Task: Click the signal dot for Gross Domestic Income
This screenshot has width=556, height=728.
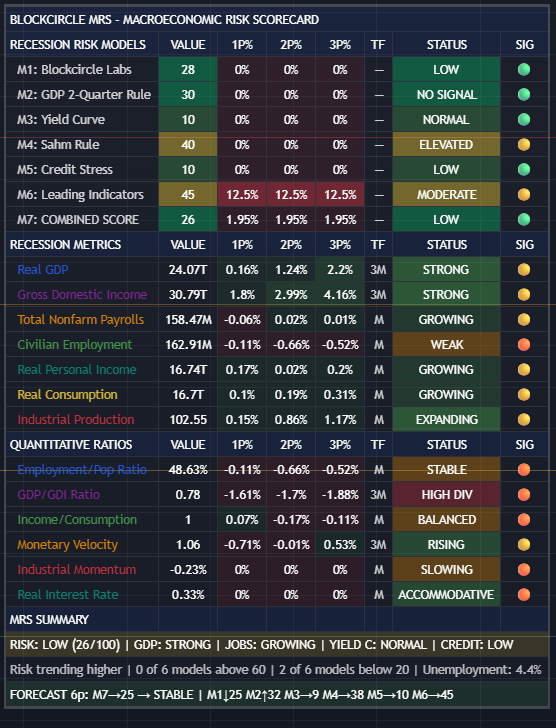Action: click(524, 295)
